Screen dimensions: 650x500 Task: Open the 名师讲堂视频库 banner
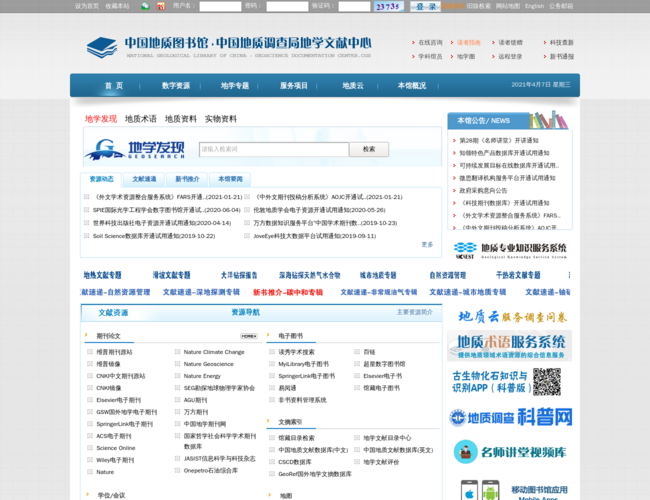coord(510,452)
